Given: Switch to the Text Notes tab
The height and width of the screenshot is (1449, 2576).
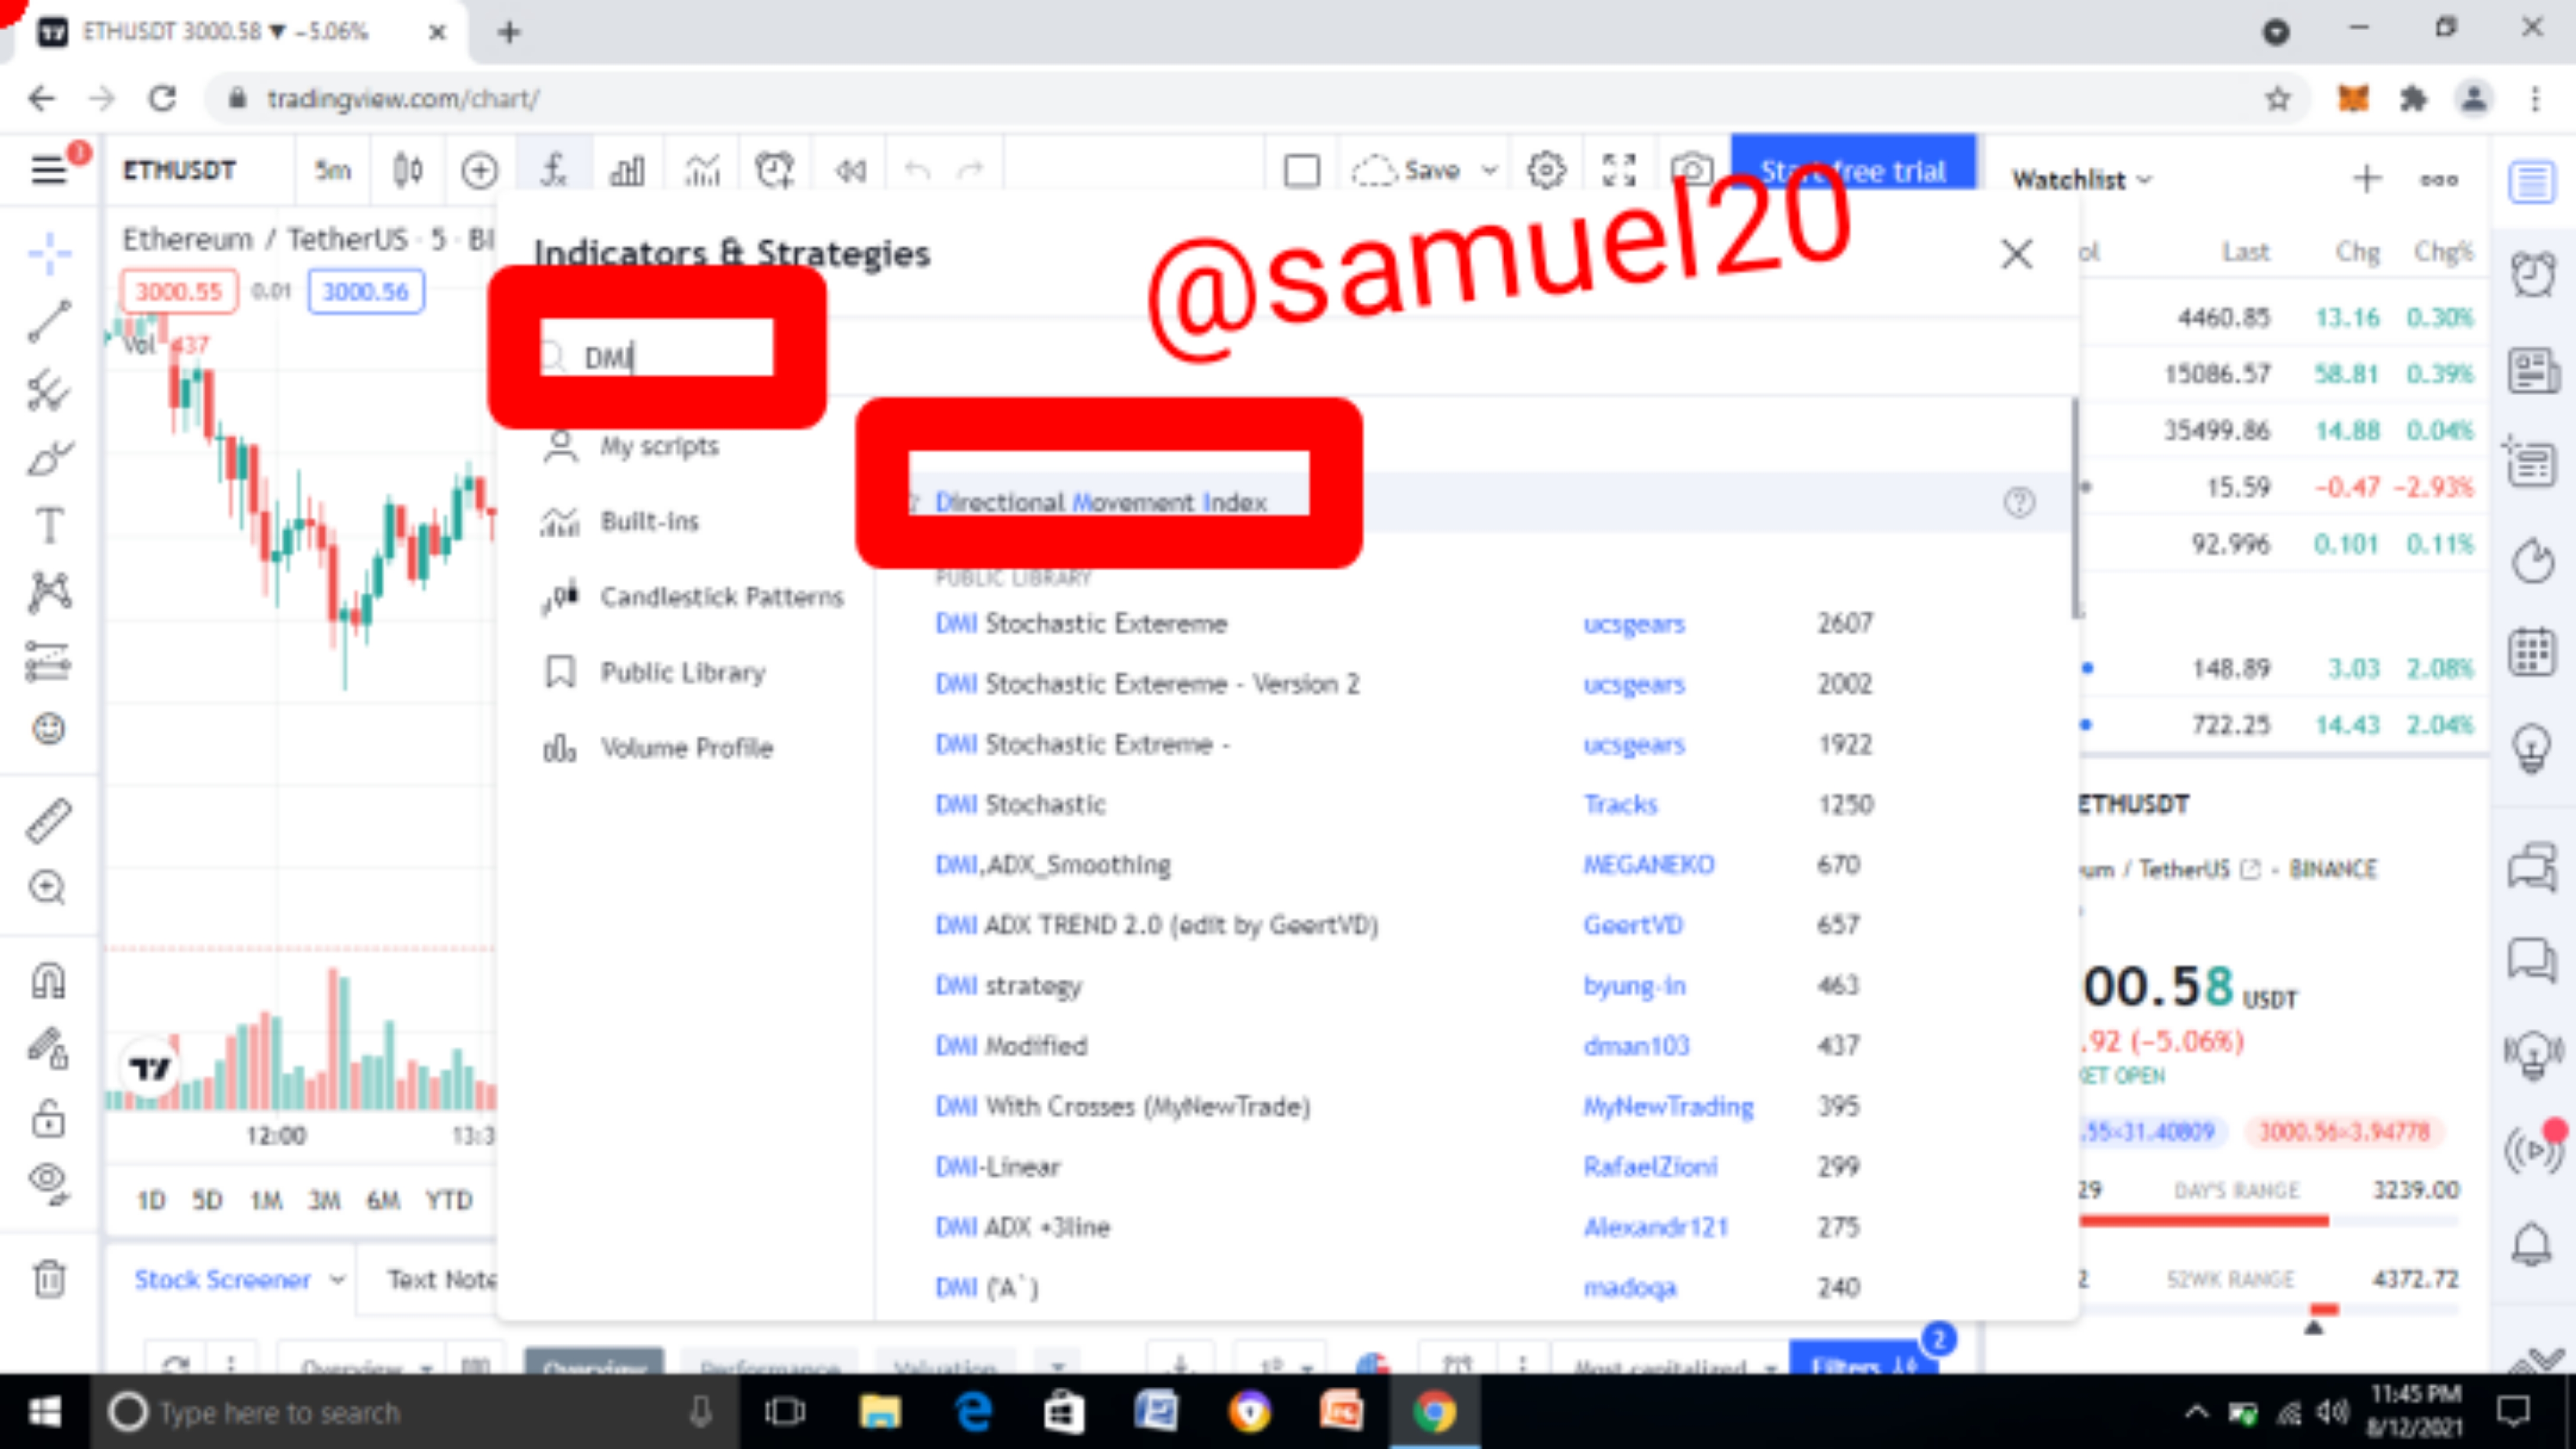Looking at the screenshot, I should pos(441,1279).
